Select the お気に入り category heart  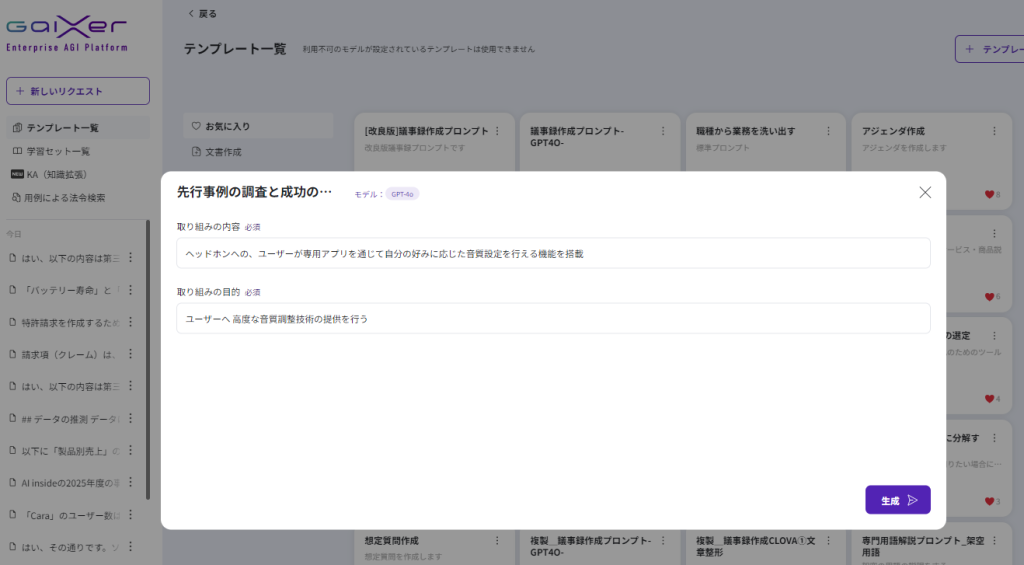pos(197,127)
